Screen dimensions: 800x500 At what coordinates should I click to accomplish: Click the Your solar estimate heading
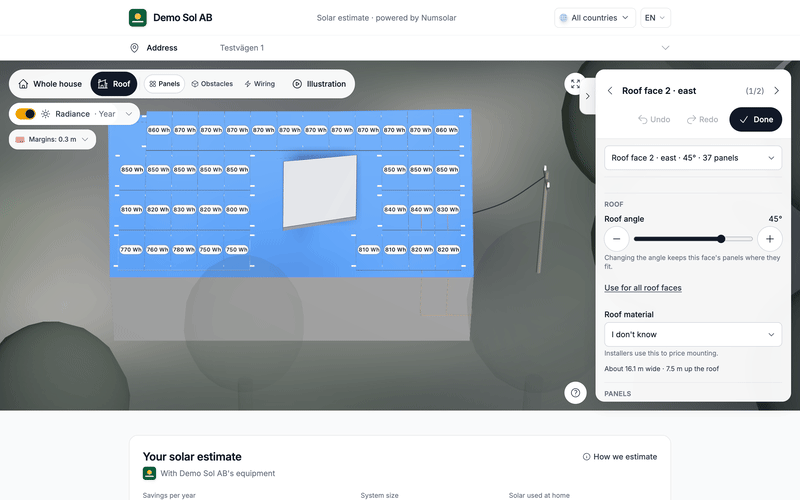[x=192, y=457]
